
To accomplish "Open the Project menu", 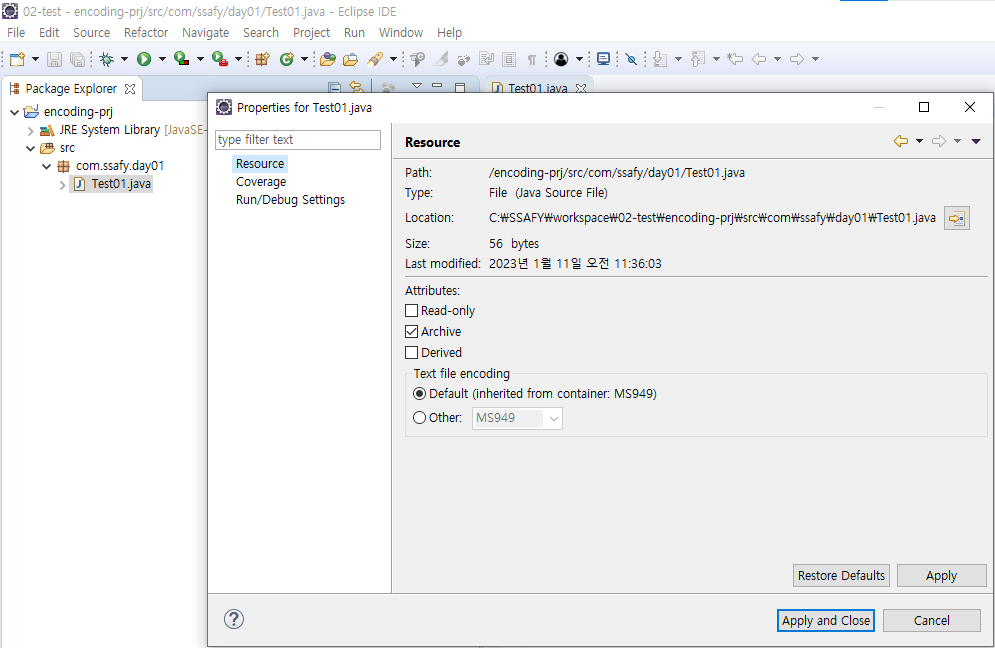I will coord(311,32).
